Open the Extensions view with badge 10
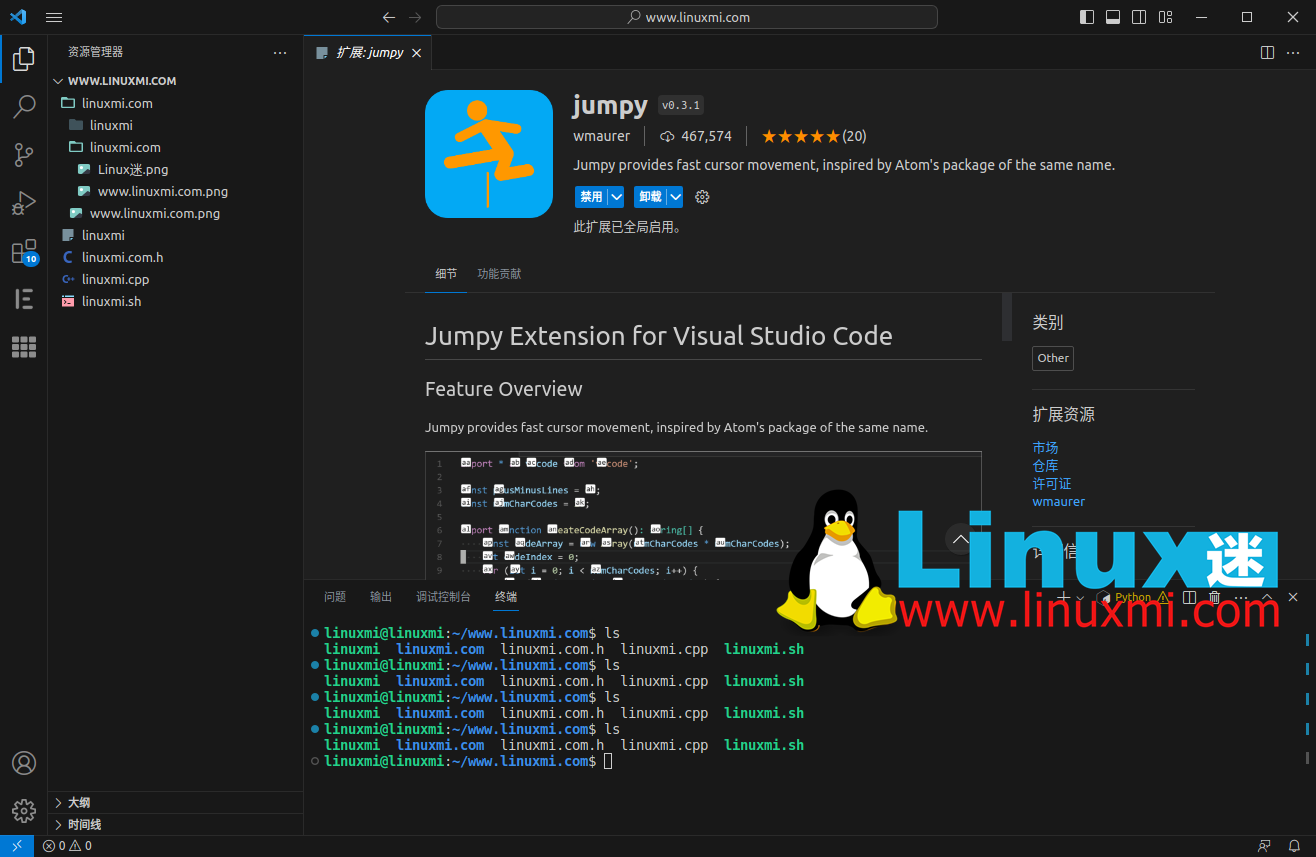This screenshot has height=857, width=1316. 24,252
